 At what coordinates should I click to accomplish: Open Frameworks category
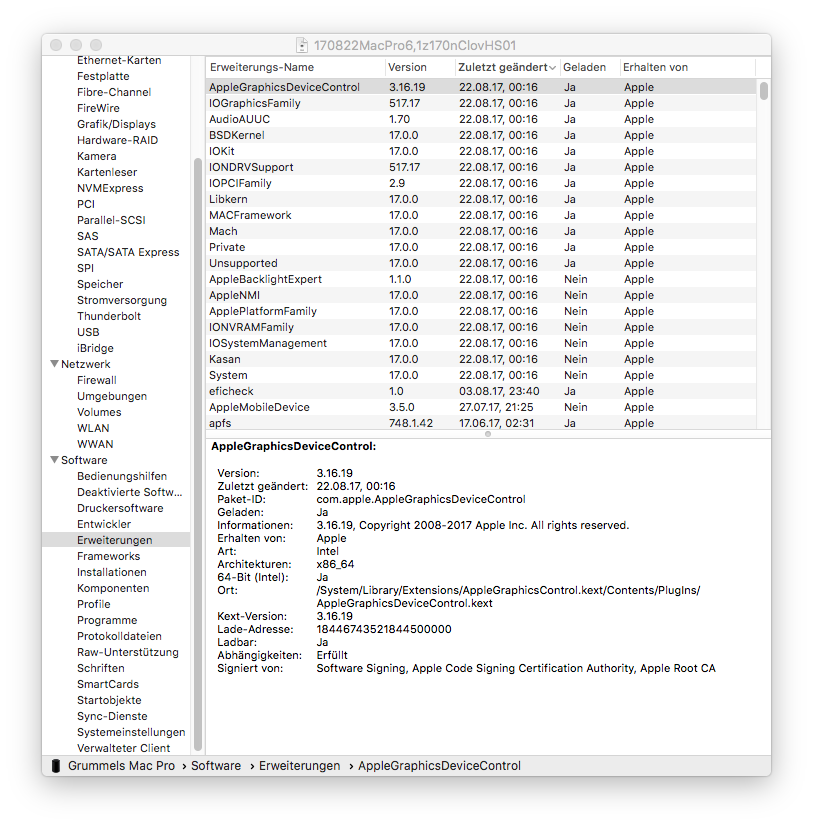[109, 556]
